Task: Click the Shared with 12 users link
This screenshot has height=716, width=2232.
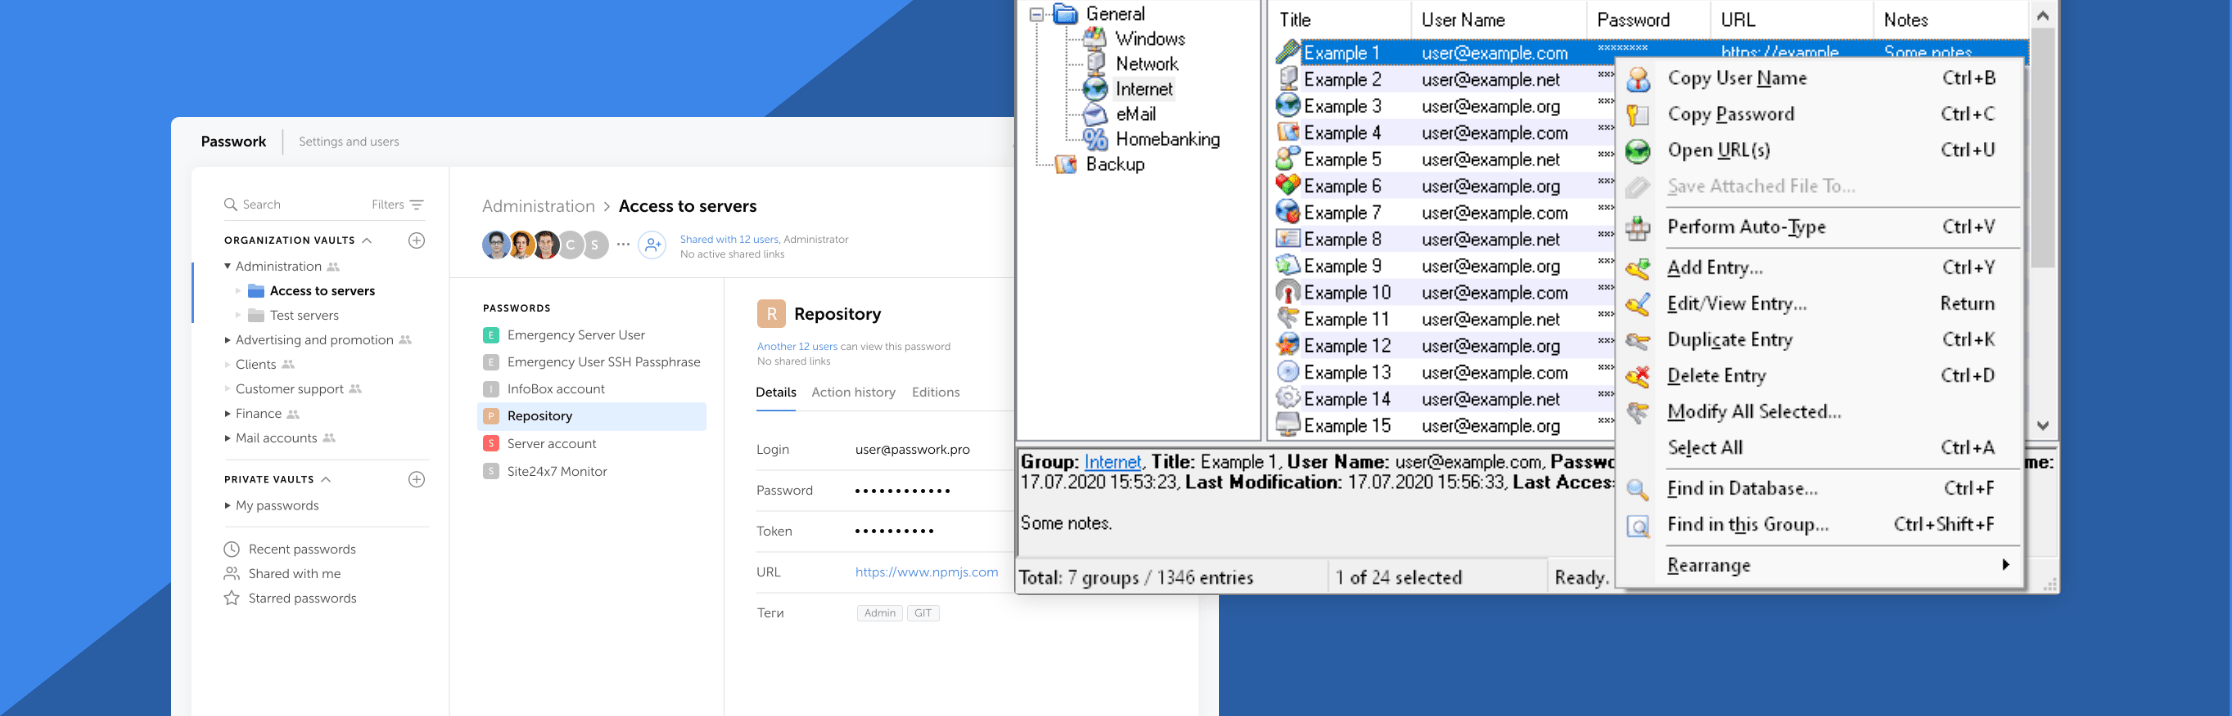Action: point(729,239)
